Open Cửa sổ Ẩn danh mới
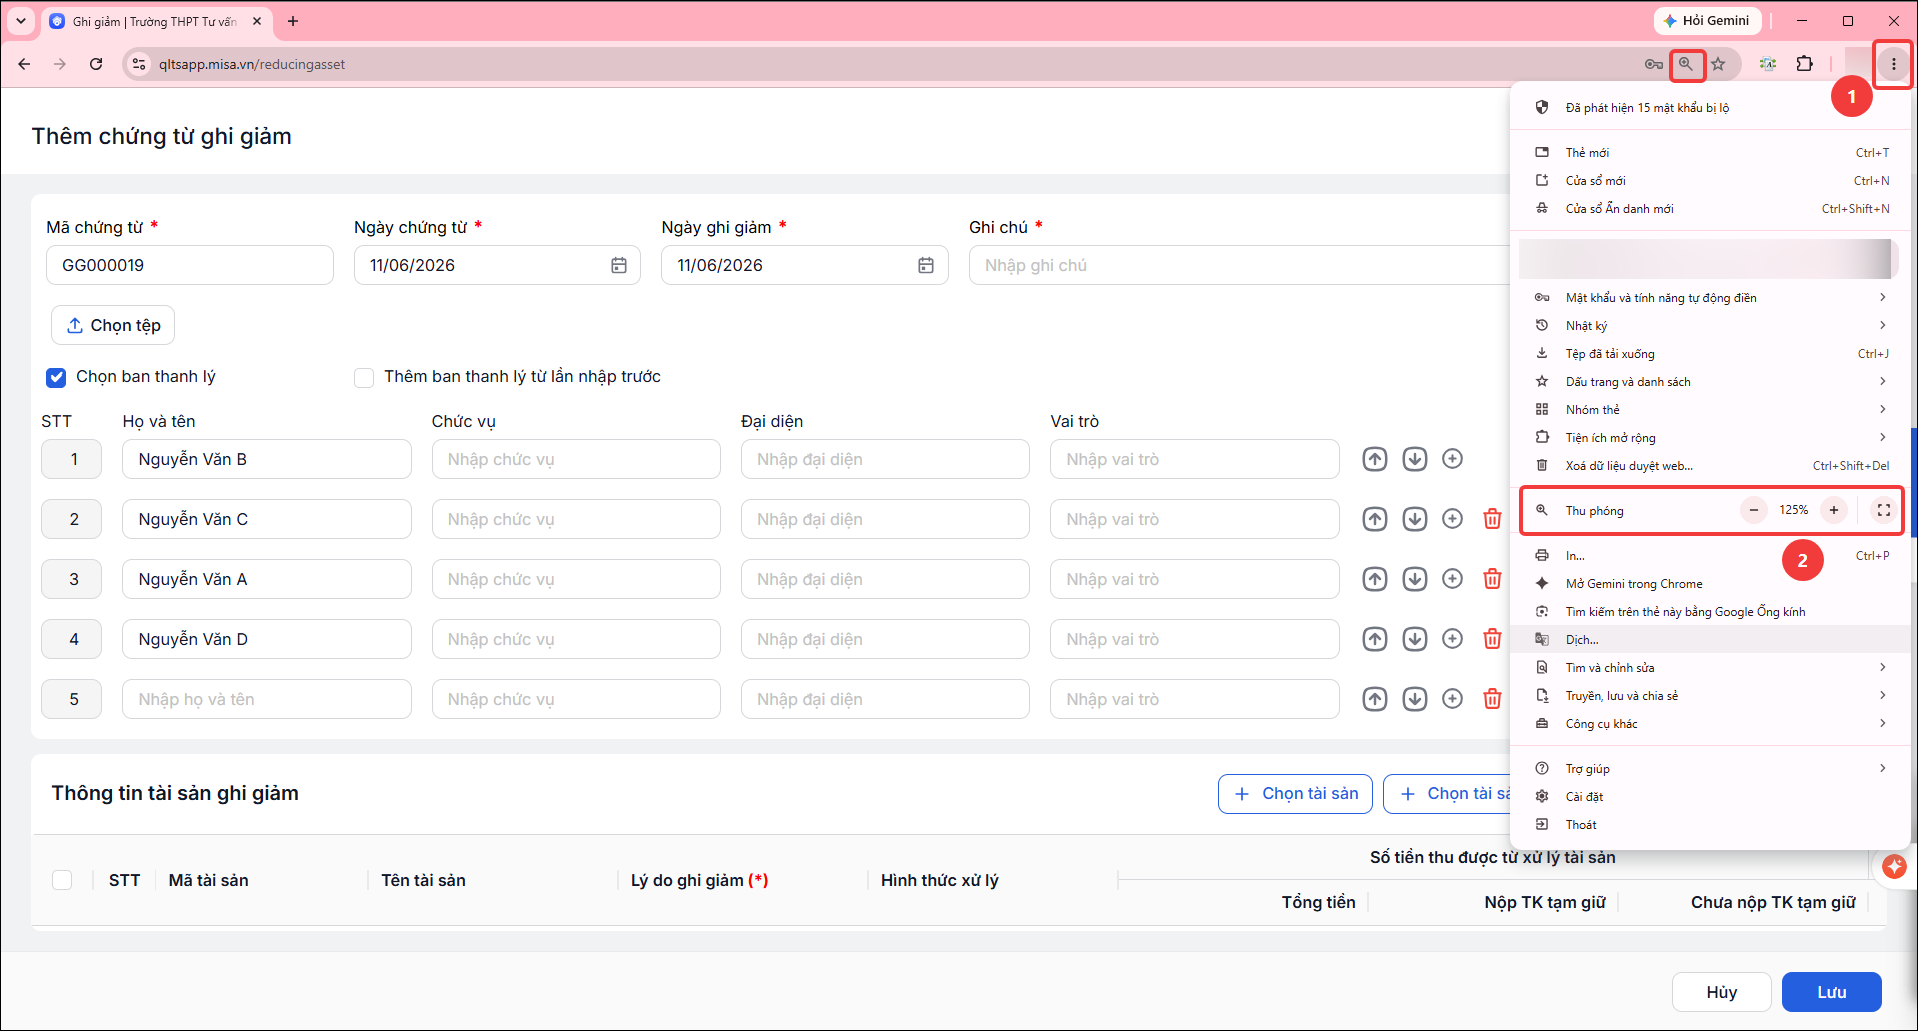This screenshot has height=1031, width=1918. coord(1710,208)
